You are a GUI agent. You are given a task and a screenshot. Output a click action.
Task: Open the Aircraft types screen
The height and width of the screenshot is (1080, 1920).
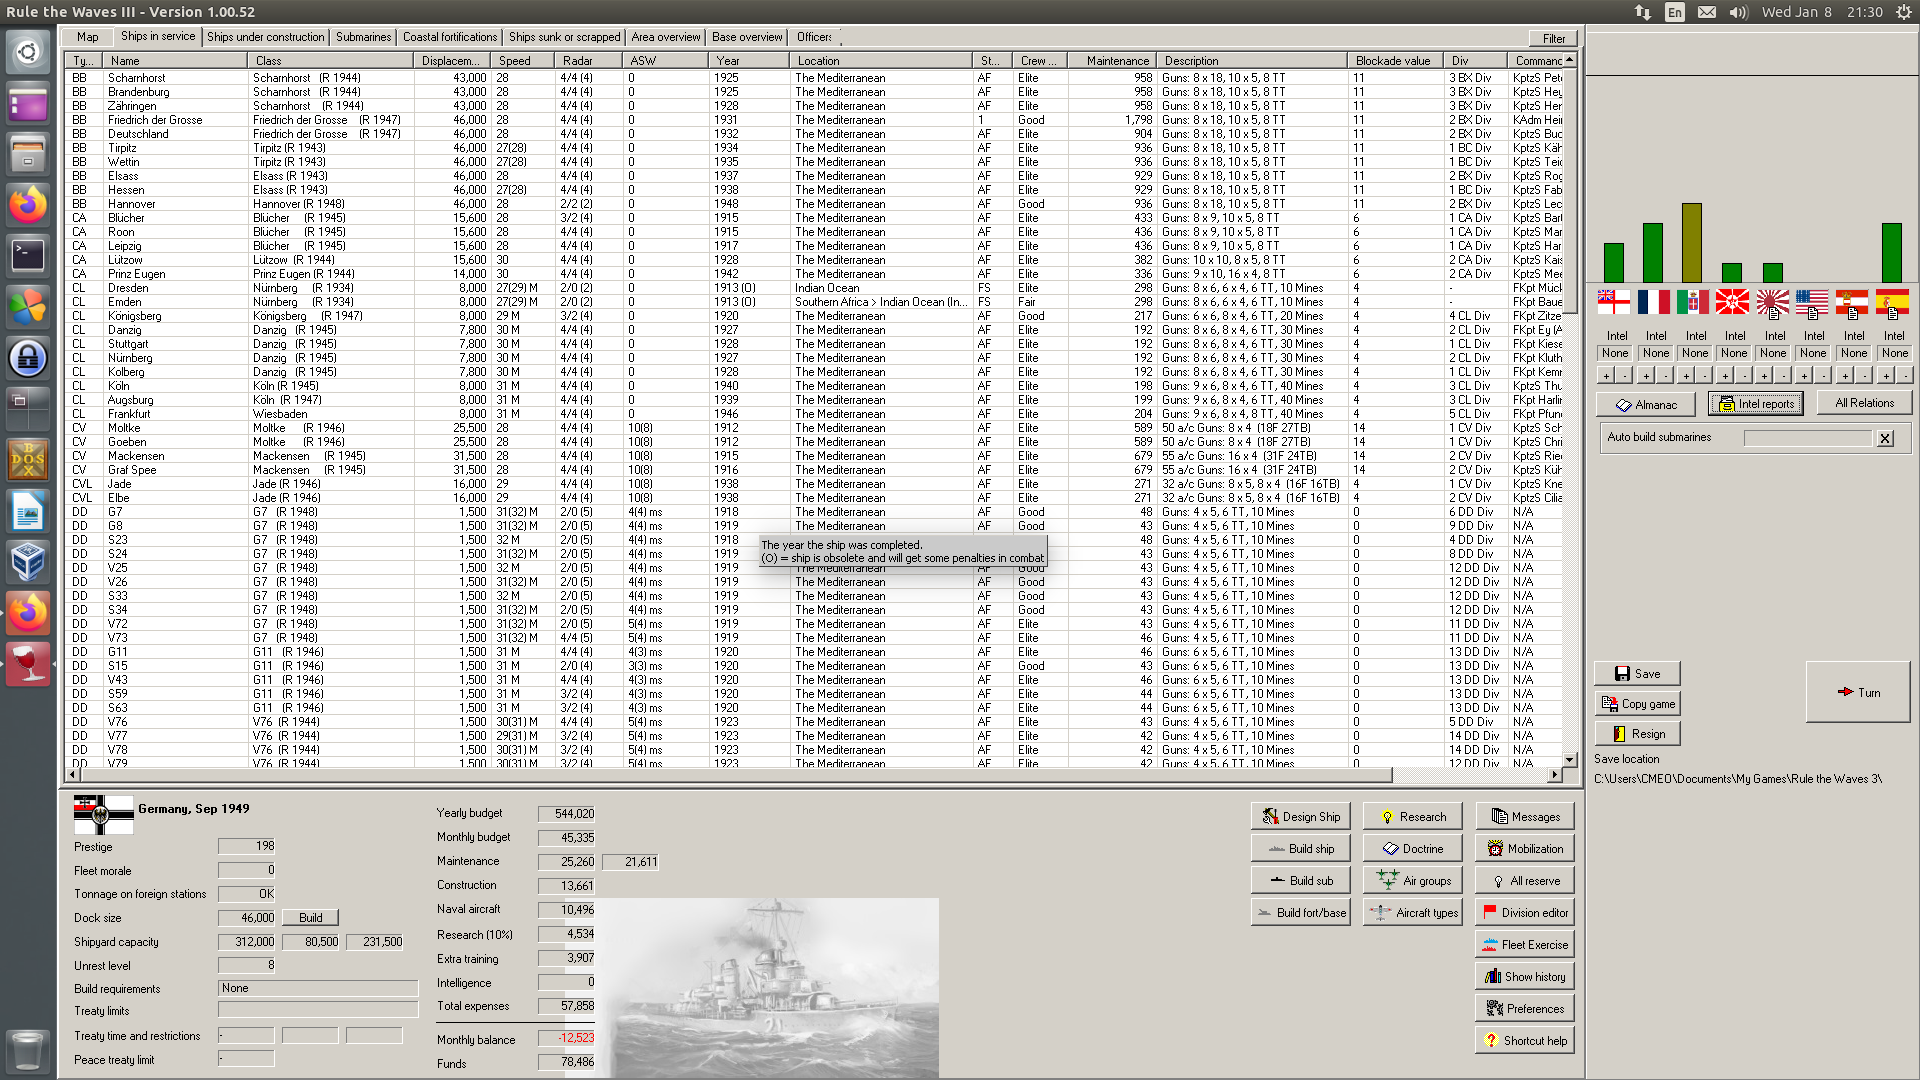click(1412, 912)
